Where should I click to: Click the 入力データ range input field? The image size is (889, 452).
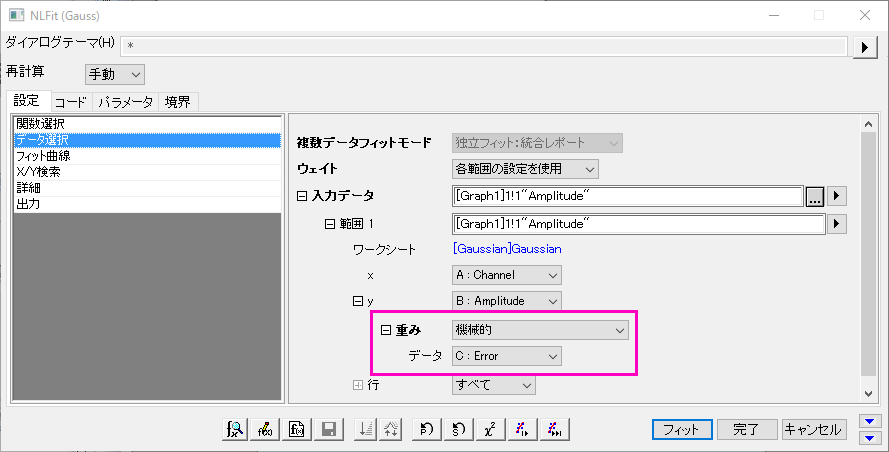[628, 196]
